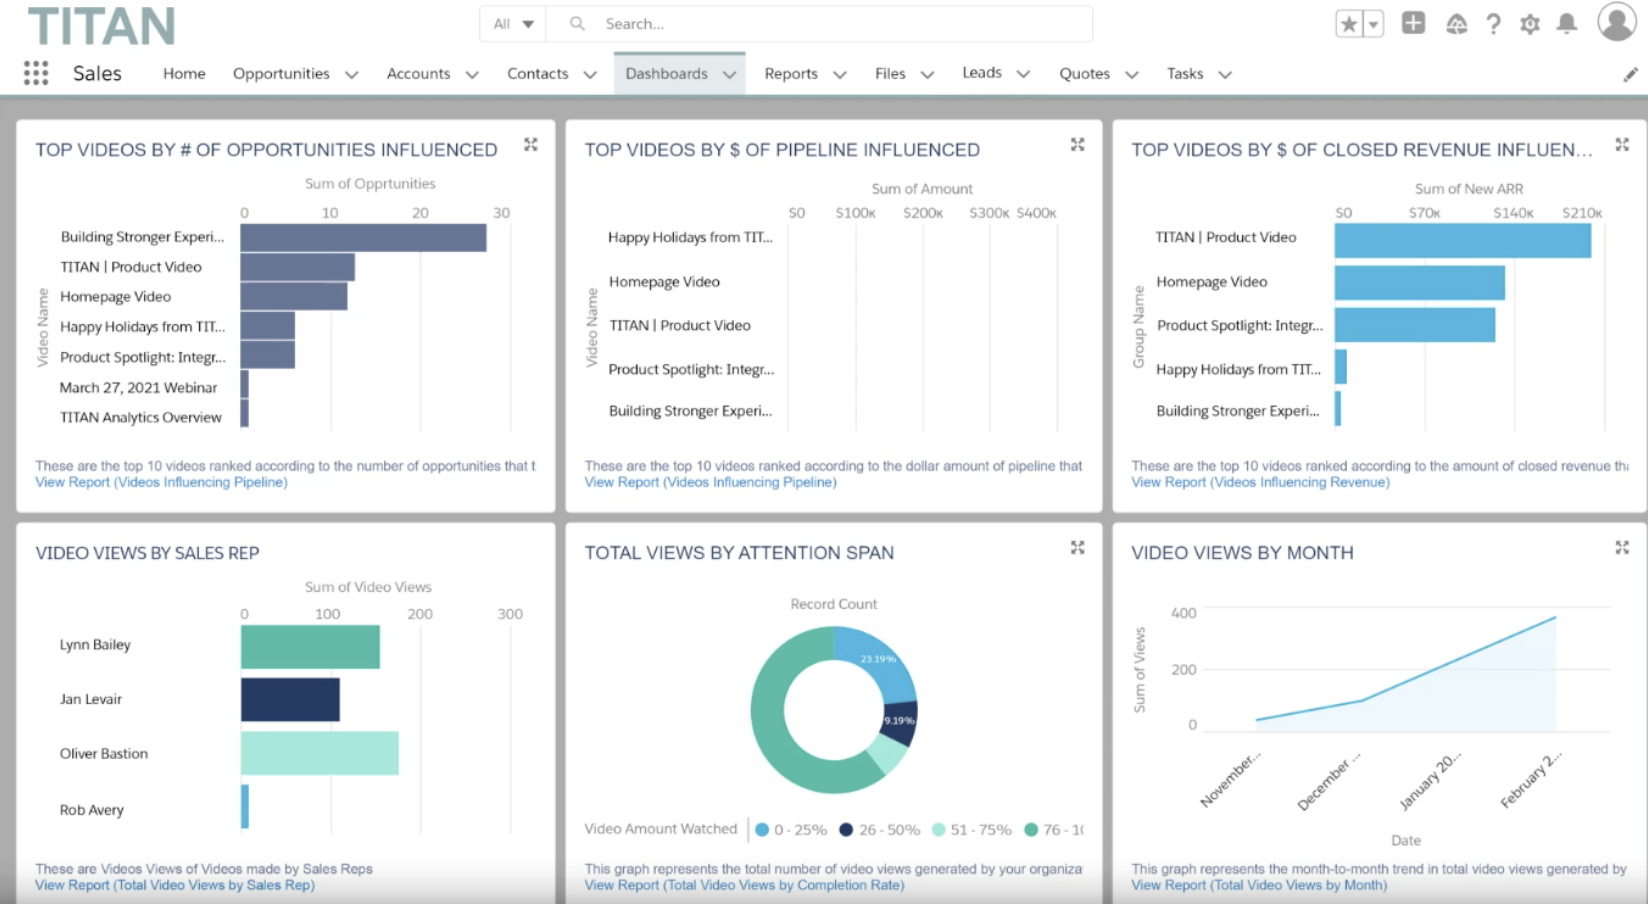Open the Setup gear icon
This screenshot has height=904, width=1648.
1530,24
